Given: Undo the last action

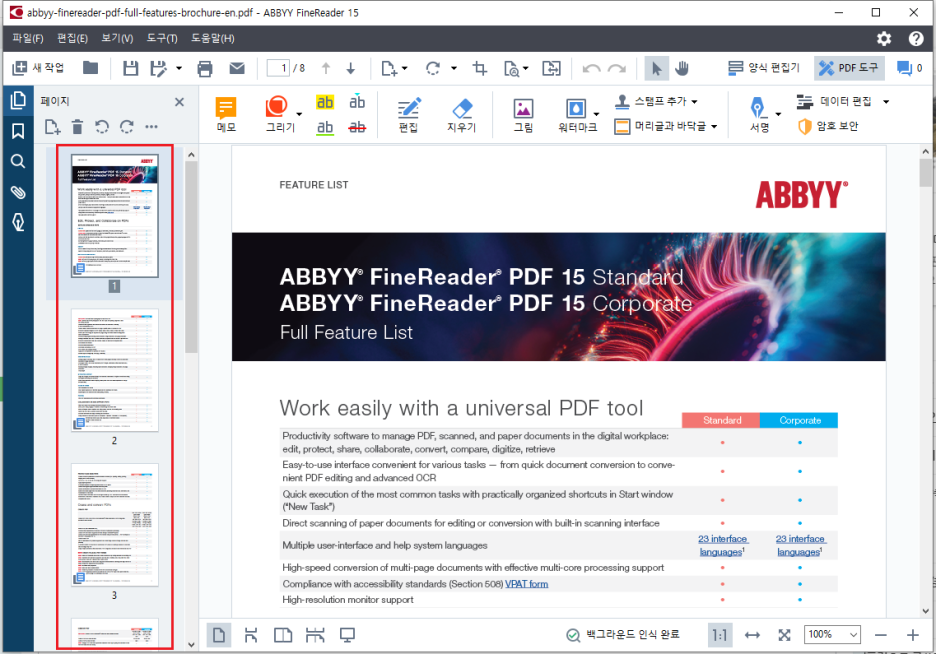Looking at the screenshot, I should (x=591, y=69).
